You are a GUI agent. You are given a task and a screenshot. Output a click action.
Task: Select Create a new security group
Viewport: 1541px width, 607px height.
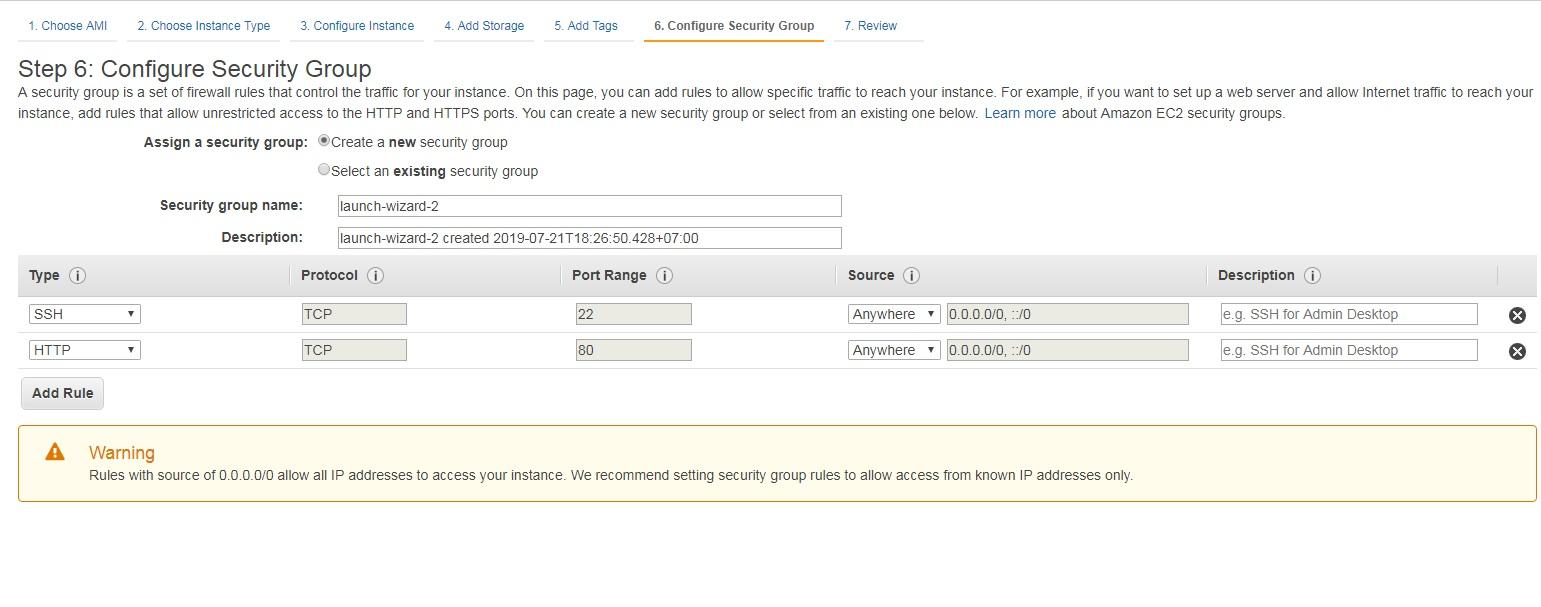click(324, 141)
